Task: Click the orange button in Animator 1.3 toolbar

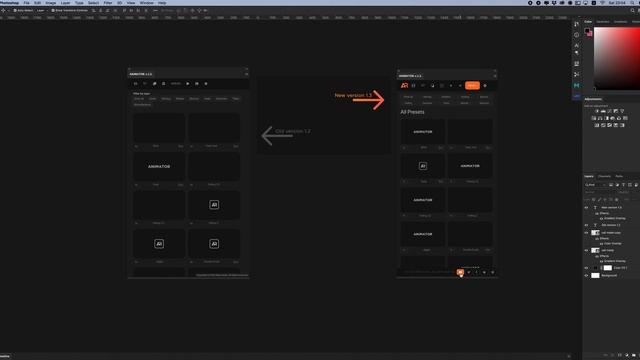Action: (472, 85)
